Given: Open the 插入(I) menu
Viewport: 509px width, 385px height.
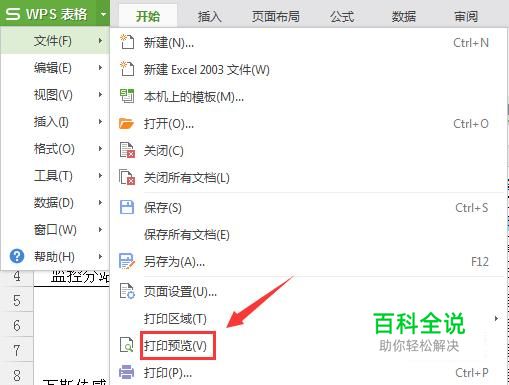Looking at the screenshot, I should coord(55,122).
